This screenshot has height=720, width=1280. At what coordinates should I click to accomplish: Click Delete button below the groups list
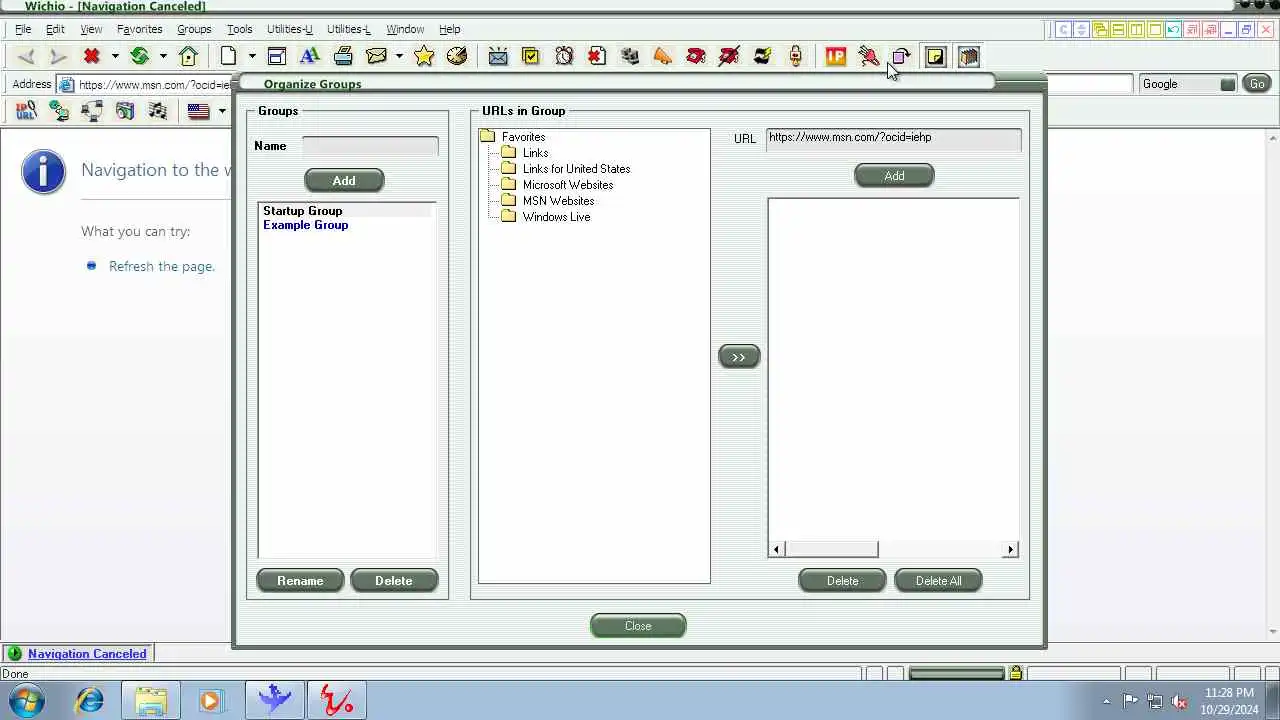pos(394,581)
